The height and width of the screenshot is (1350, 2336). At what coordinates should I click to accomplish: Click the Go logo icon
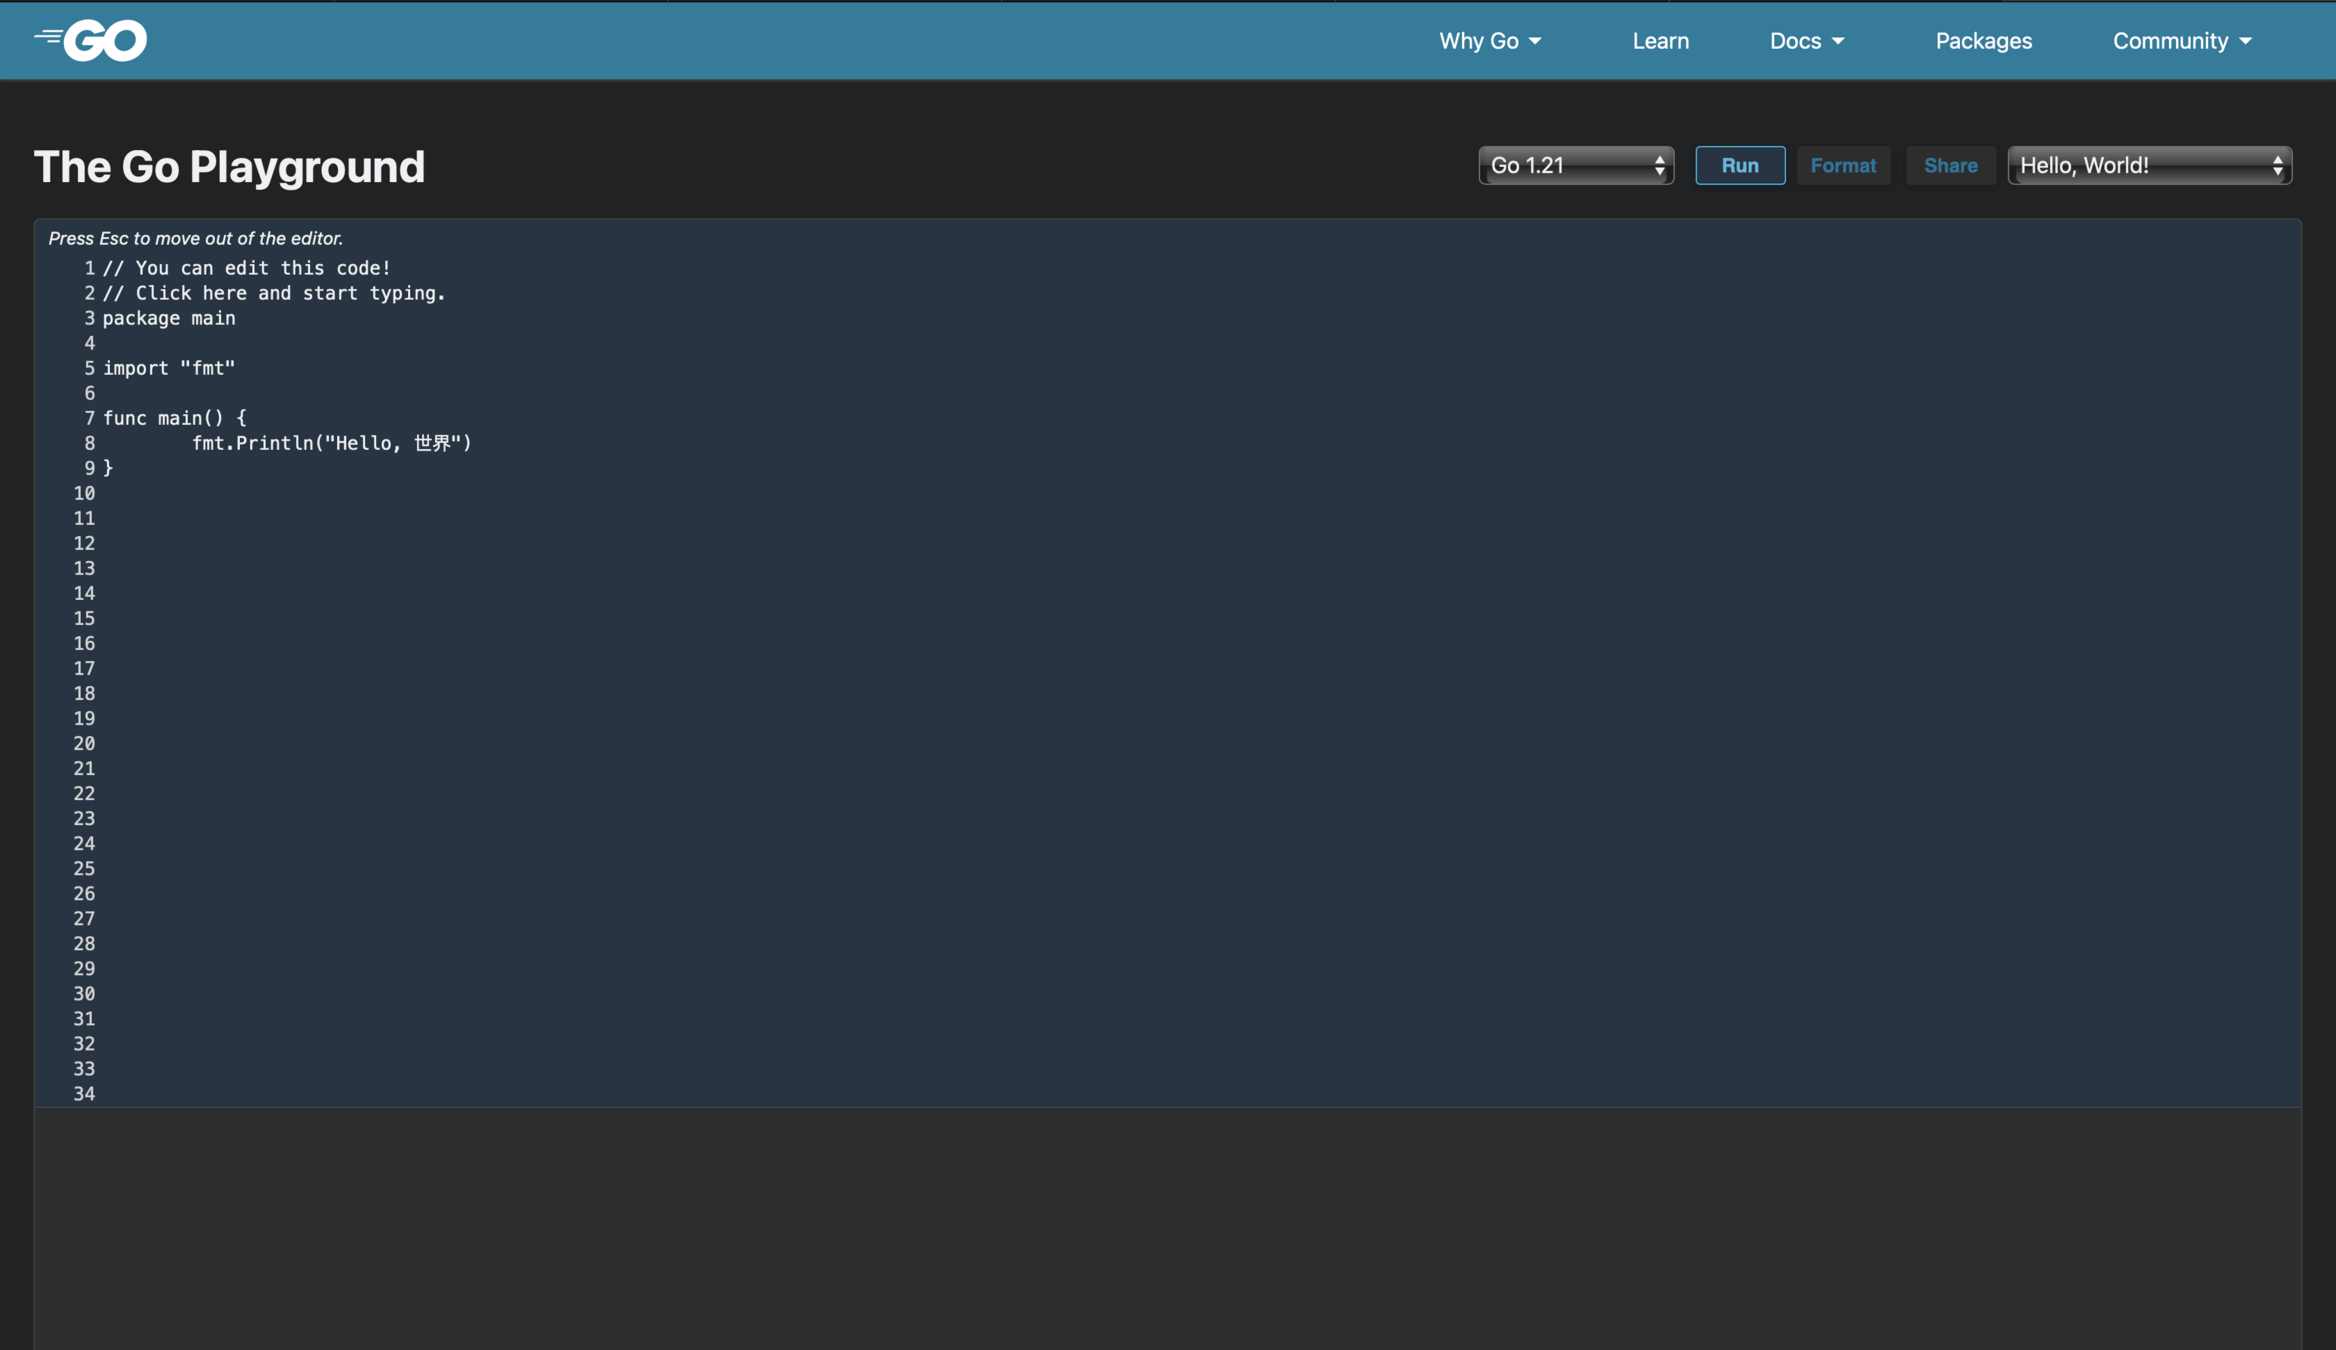click(91, 41)
